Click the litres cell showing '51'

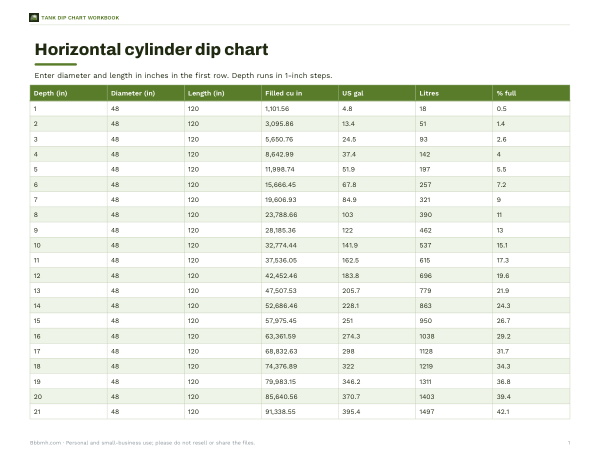(x=454, y=124)
